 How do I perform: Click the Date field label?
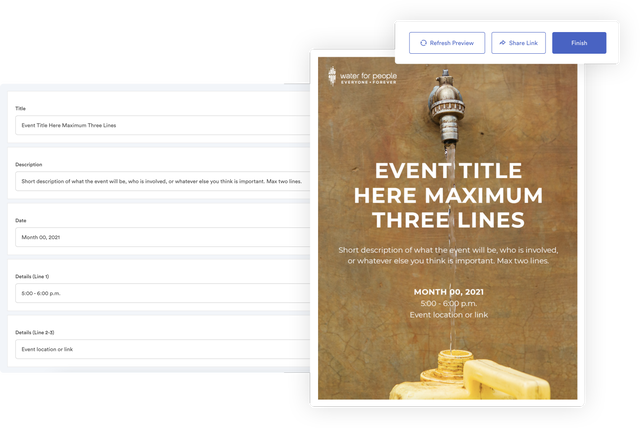point(21,220)
